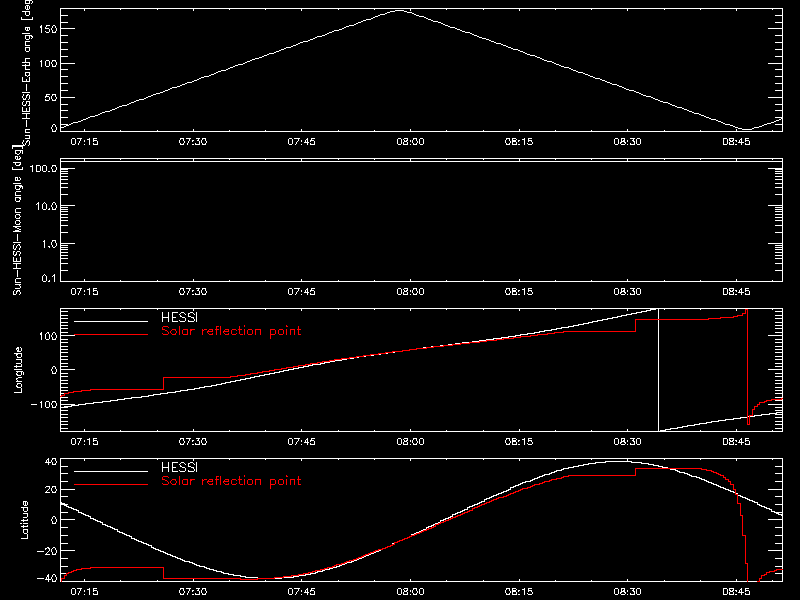Click Solar reflection point legend in Longitude plot

click(x=231, y=331)
